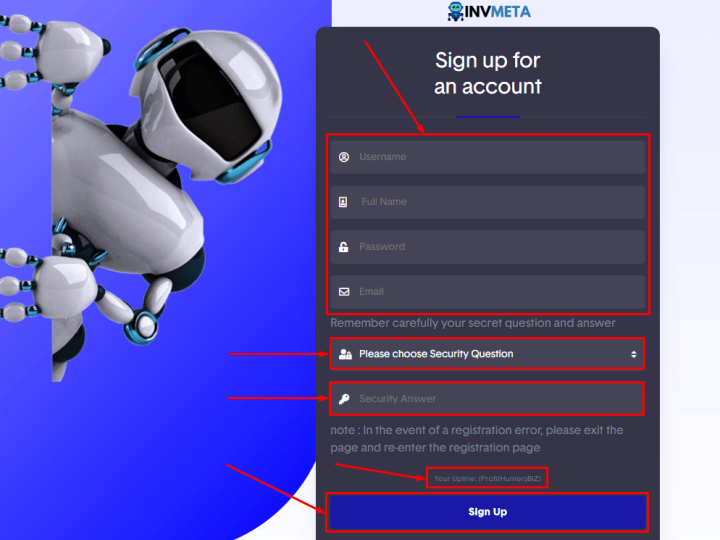
Task: Open the Please choose Security Question dropdown
Action: 488,354
